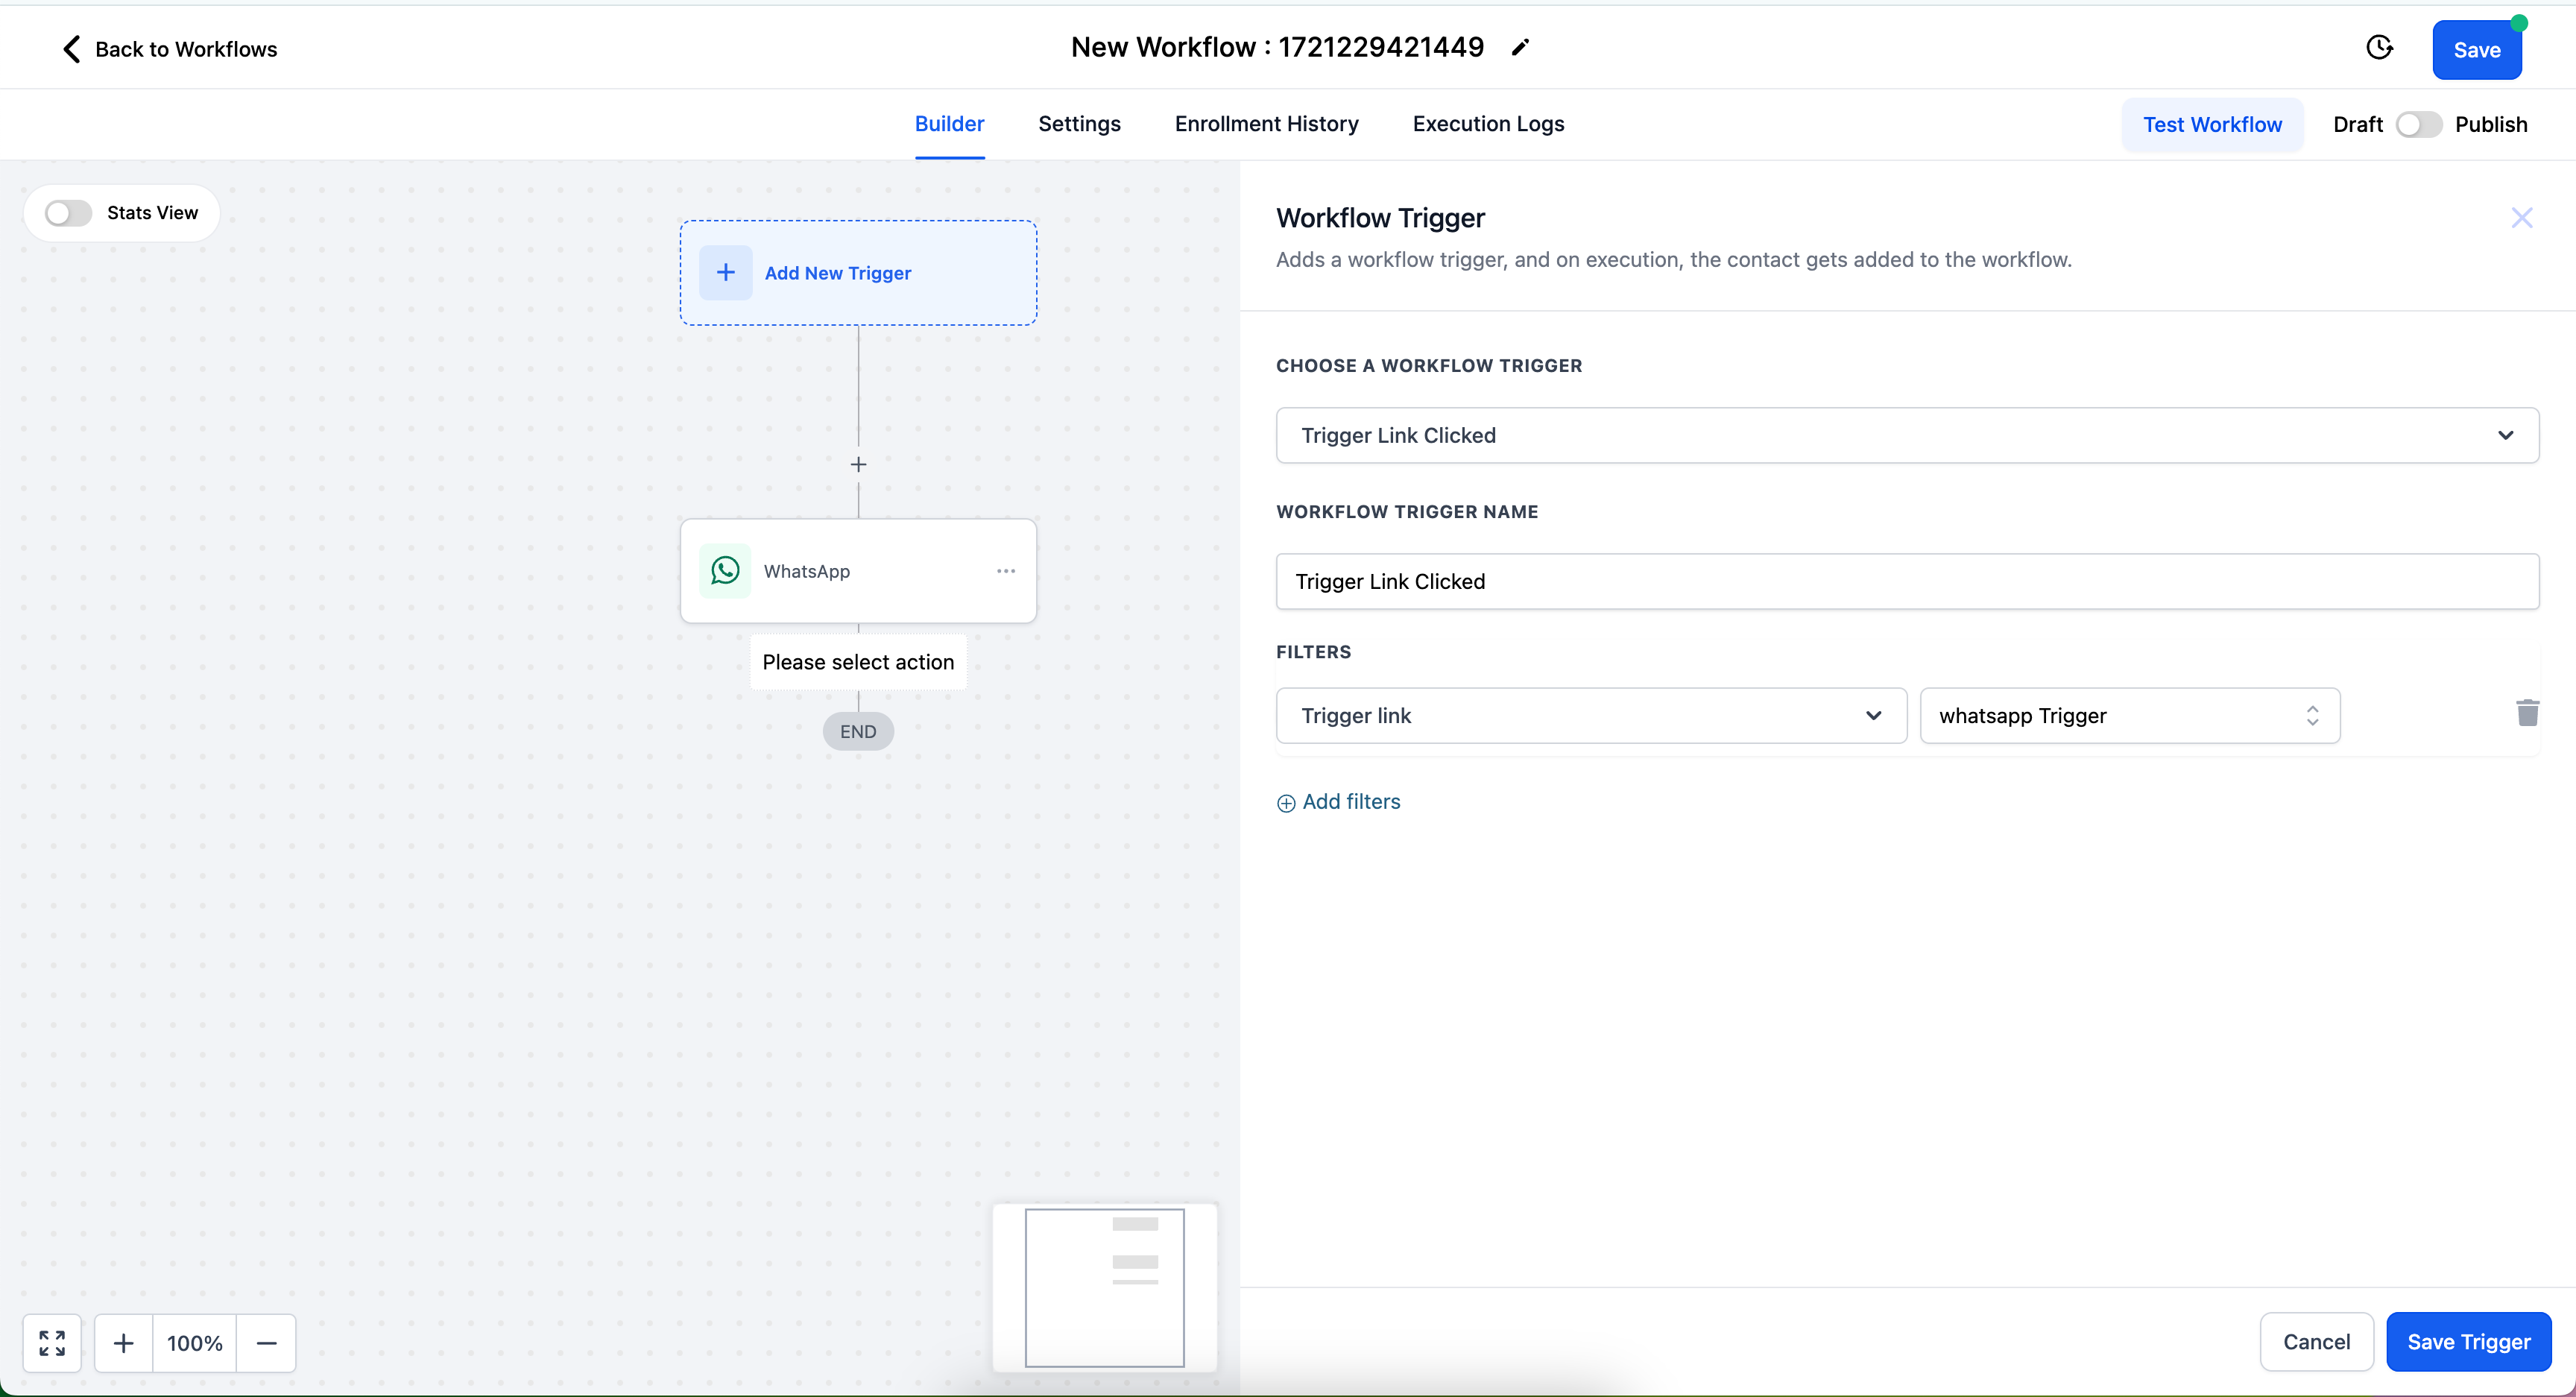2576x1397 pixels.
Task: Click the Add filters link
Action: (1339, 802)
